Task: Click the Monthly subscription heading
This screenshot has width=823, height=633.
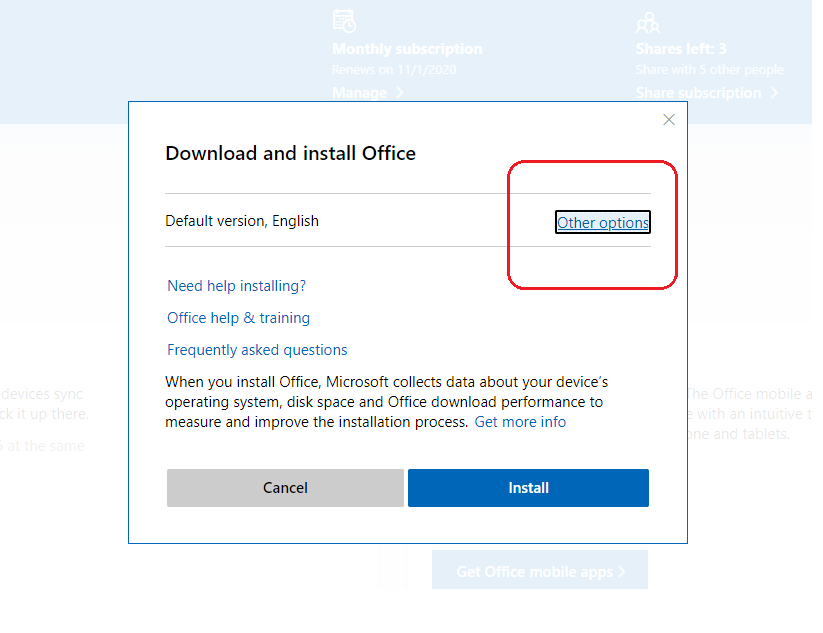Action: pyautogui.click(x=407, y=49)
